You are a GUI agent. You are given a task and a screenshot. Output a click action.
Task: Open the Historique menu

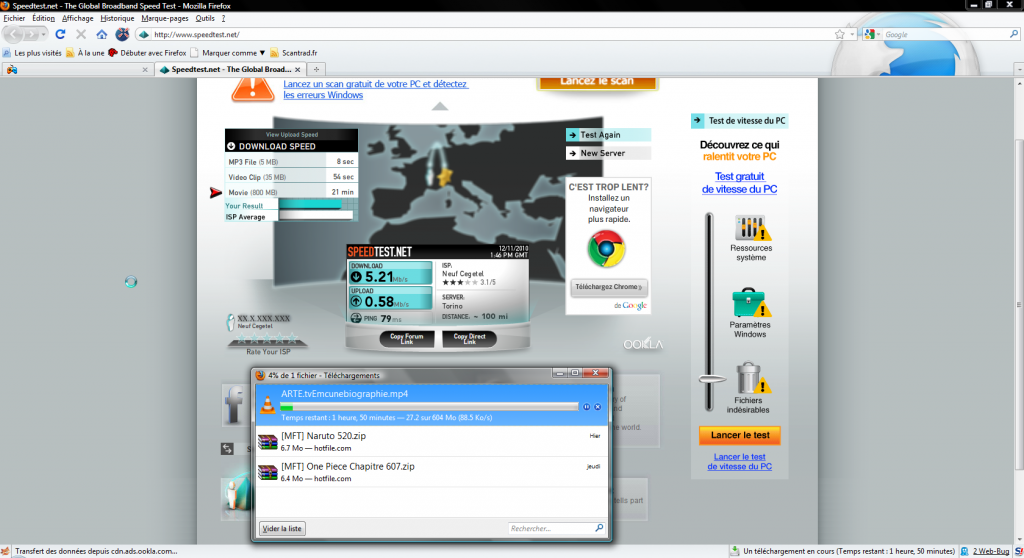118,18
